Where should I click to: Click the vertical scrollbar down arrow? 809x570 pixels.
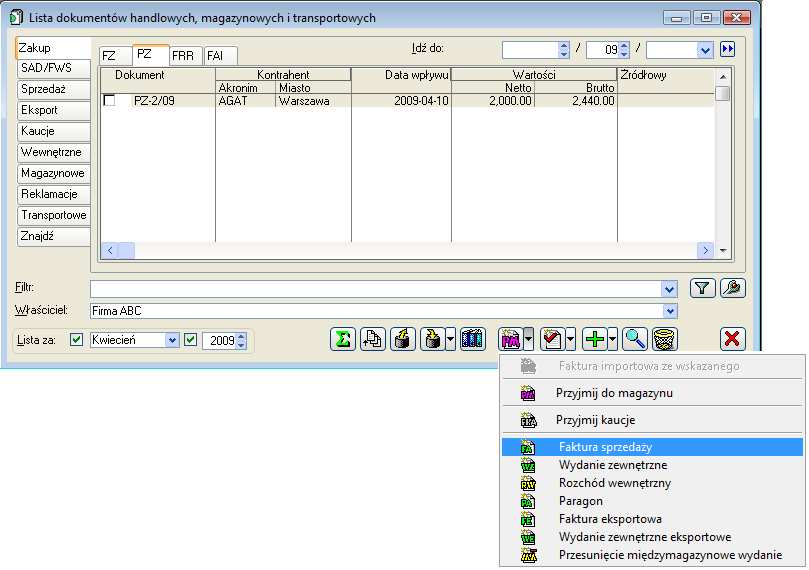(x=723, y=251)
